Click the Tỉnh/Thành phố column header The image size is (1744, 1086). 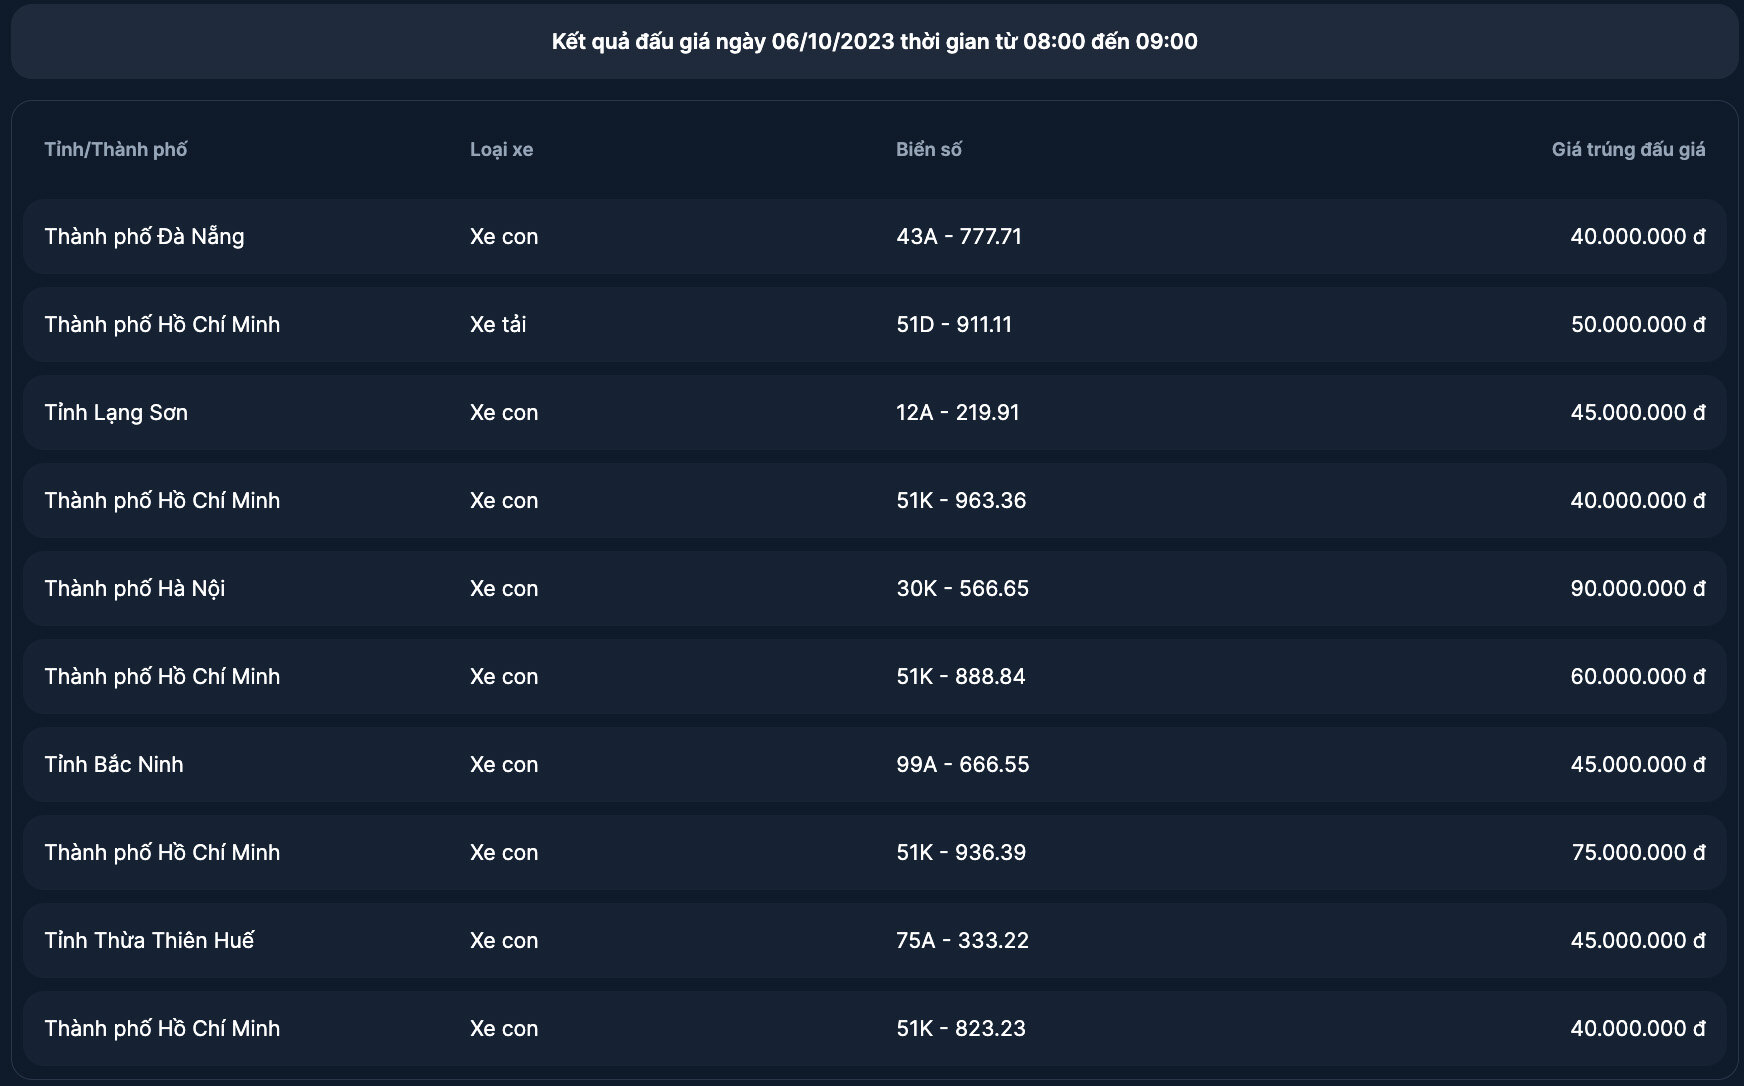[x=116, y=150]
